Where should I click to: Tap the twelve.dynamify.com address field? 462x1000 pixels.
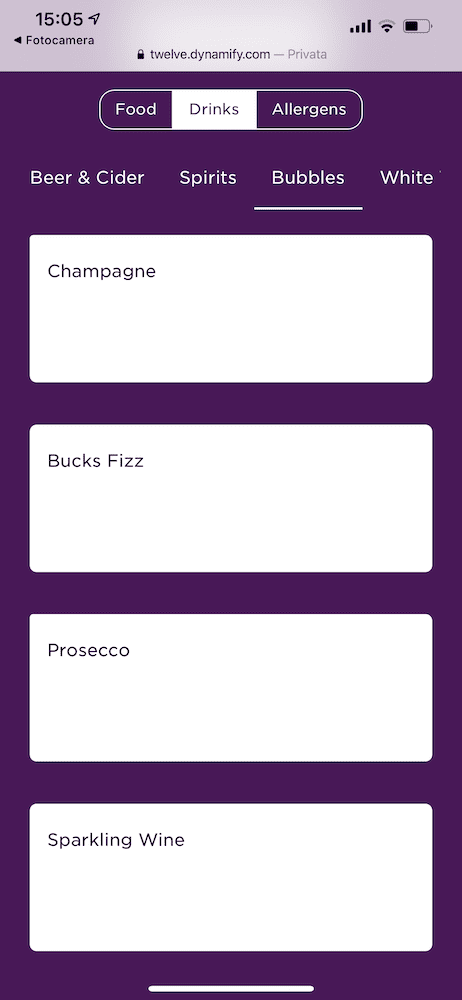[232, 55]
